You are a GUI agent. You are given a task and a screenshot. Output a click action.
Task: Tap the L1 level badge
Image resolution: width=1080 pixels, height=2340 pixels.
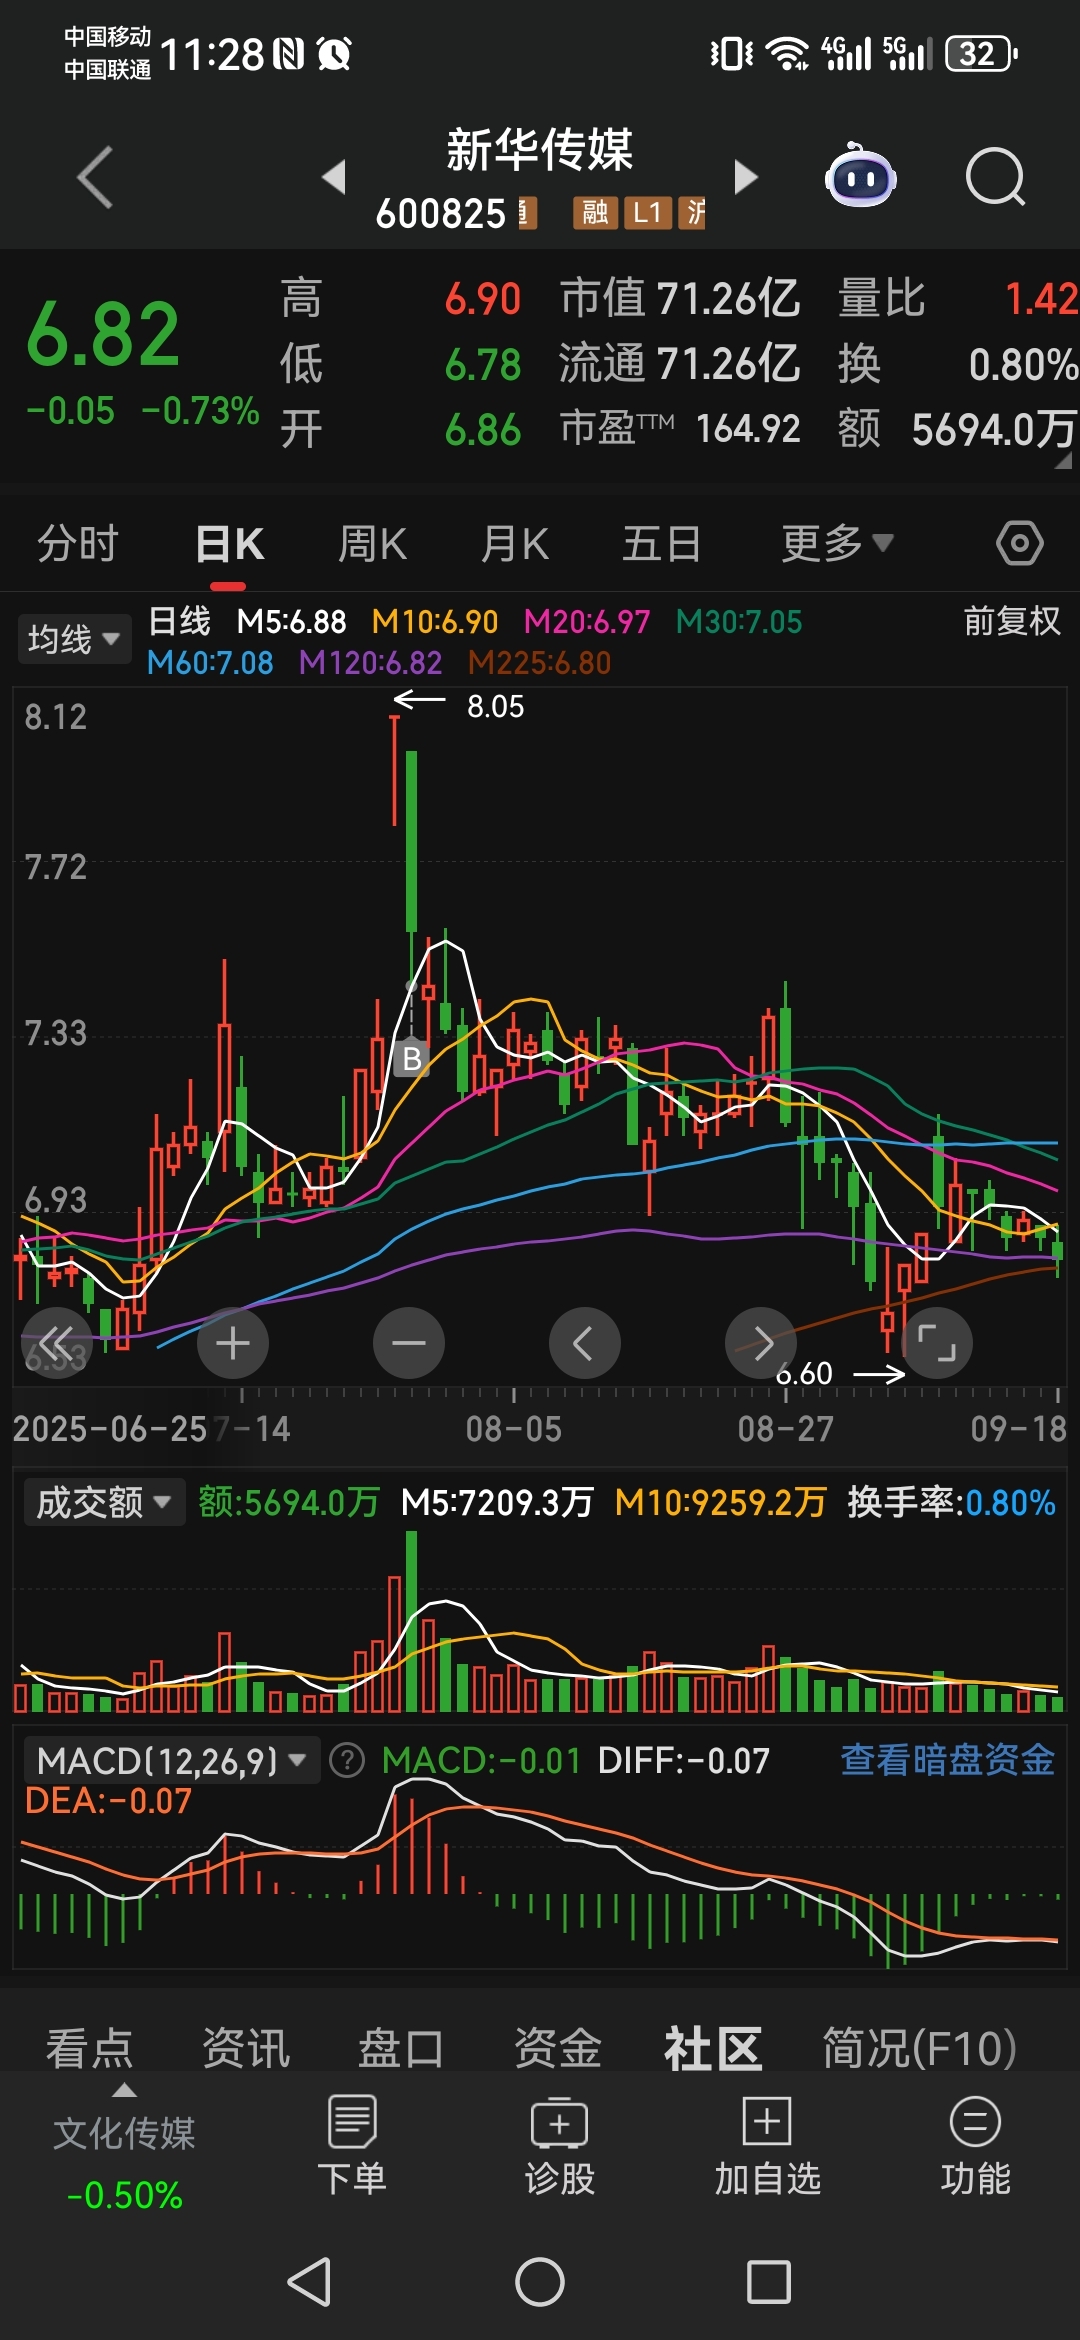click(x=647, y=212)
